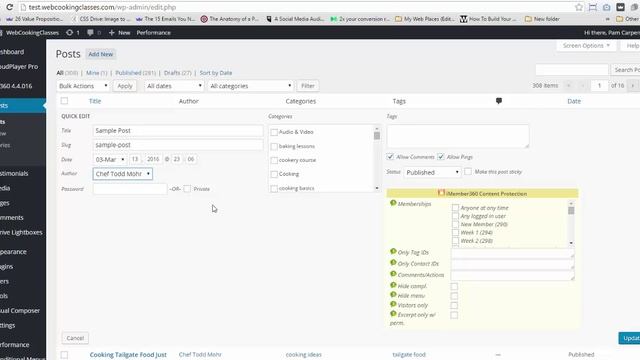
Task: Bookmark this page with the star icon
Action: point(579,7)
